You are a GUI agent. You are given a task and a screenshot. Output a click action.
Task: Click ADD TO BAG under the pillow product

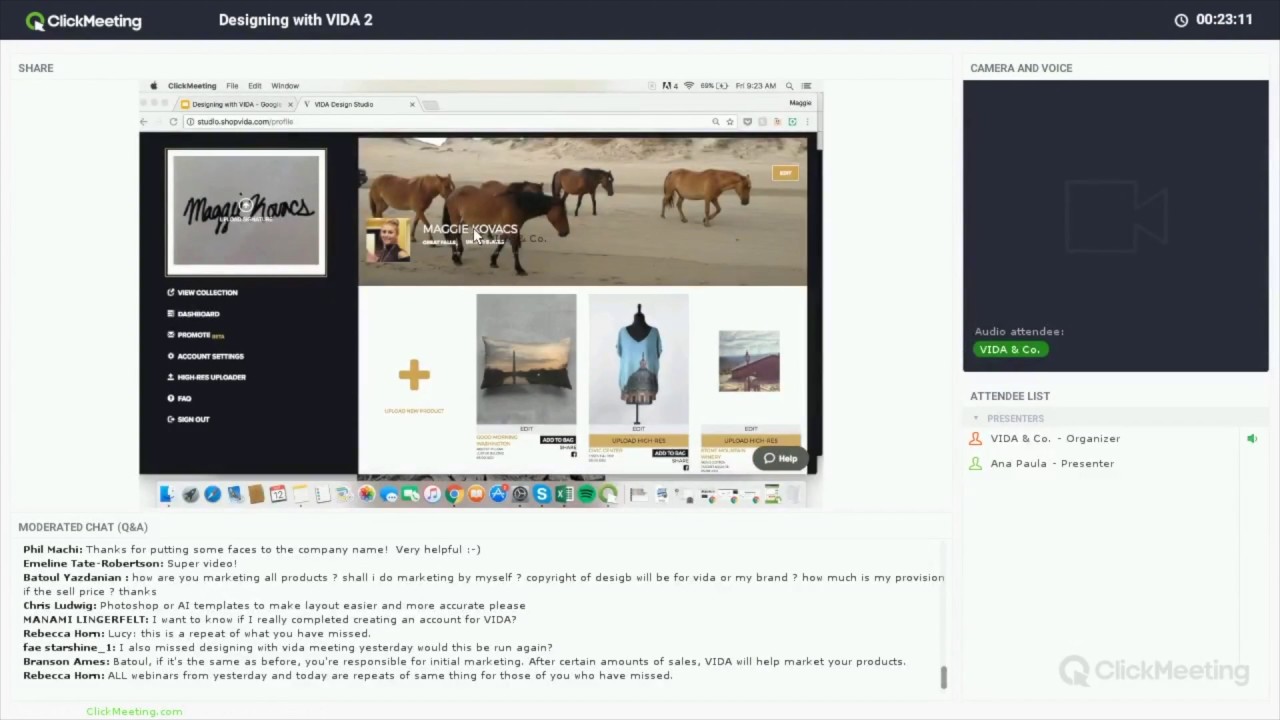[x=558, y=440]
